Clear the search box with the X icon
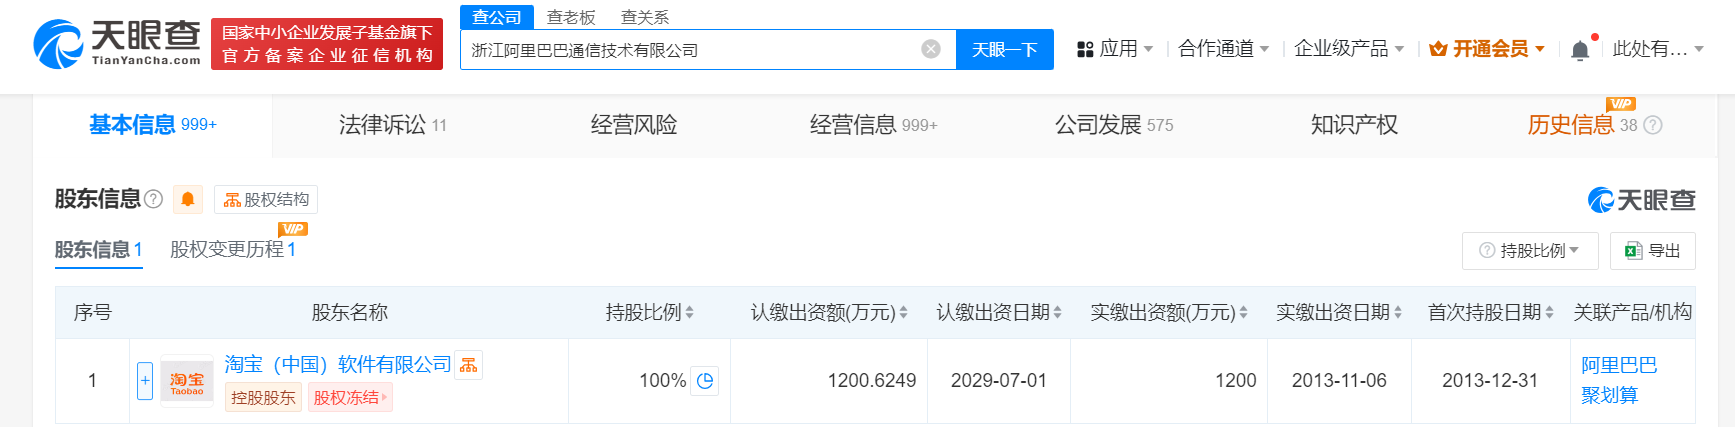The image size is (1735, 427). coord(931,49)
